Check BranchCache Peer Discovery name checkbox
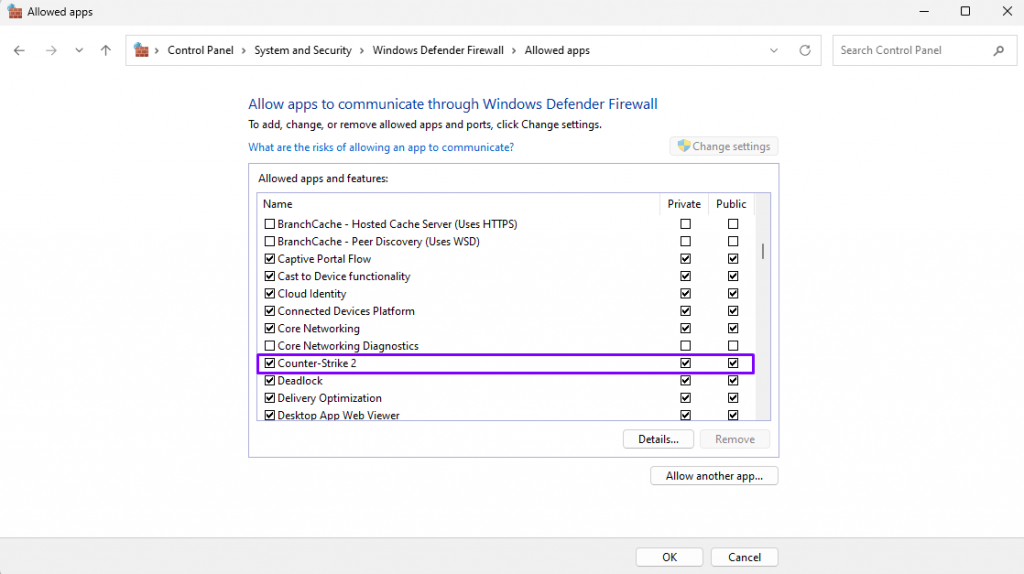The height and width of the screenshot is (574, 1024). 269,242
